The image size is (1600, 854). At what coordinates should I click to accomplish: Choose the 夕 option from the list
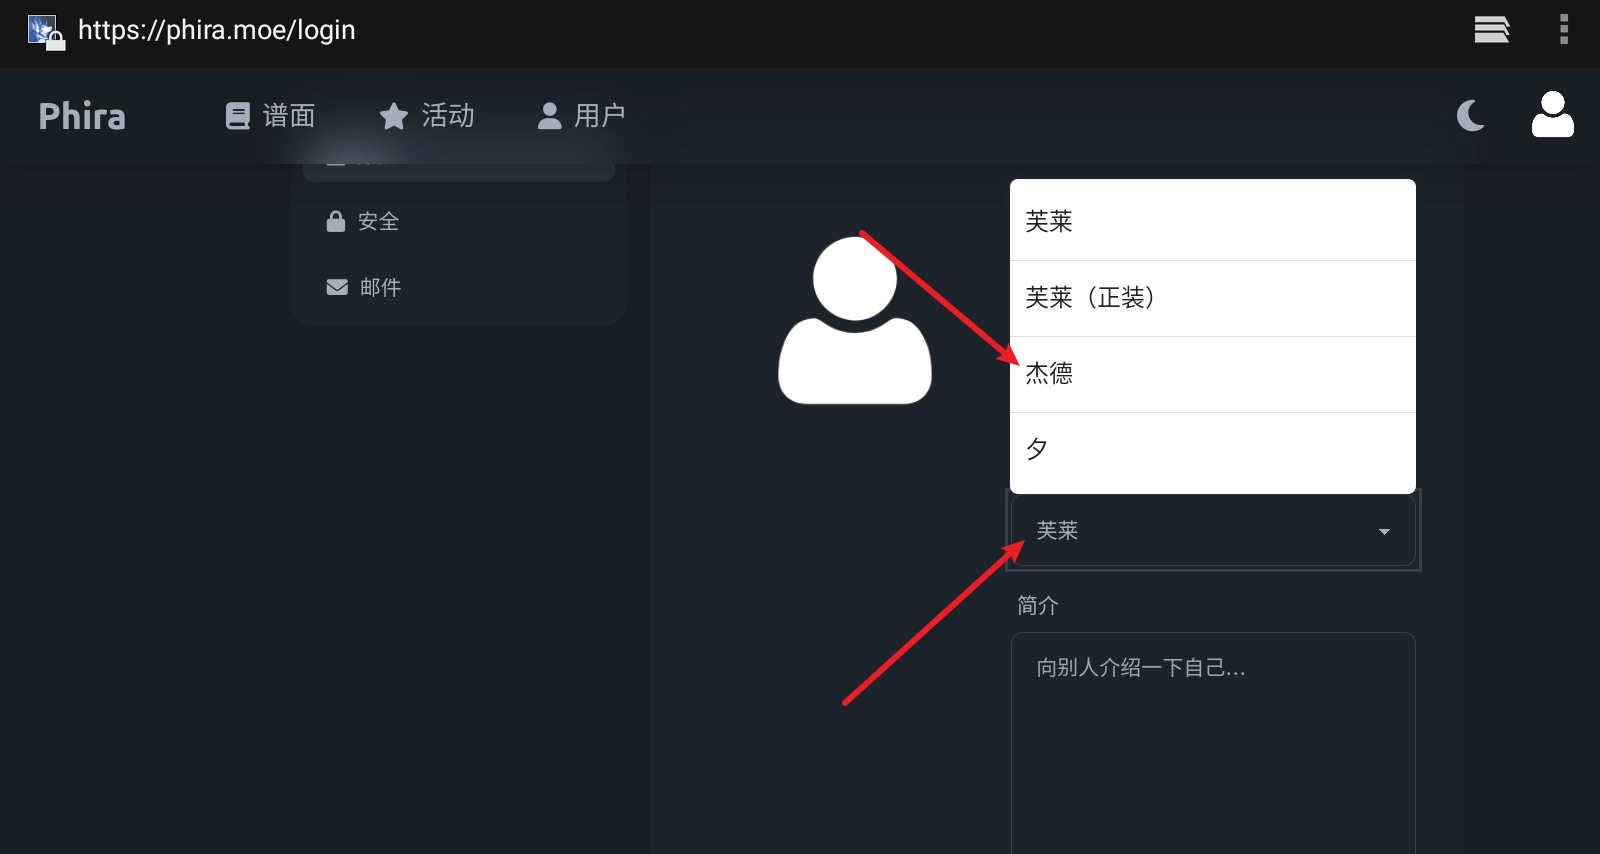pos(1212,450)
